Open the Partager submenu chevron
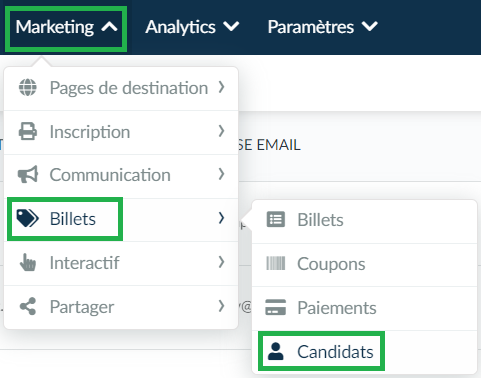This screenshot has height=378, width=481. 221,306
